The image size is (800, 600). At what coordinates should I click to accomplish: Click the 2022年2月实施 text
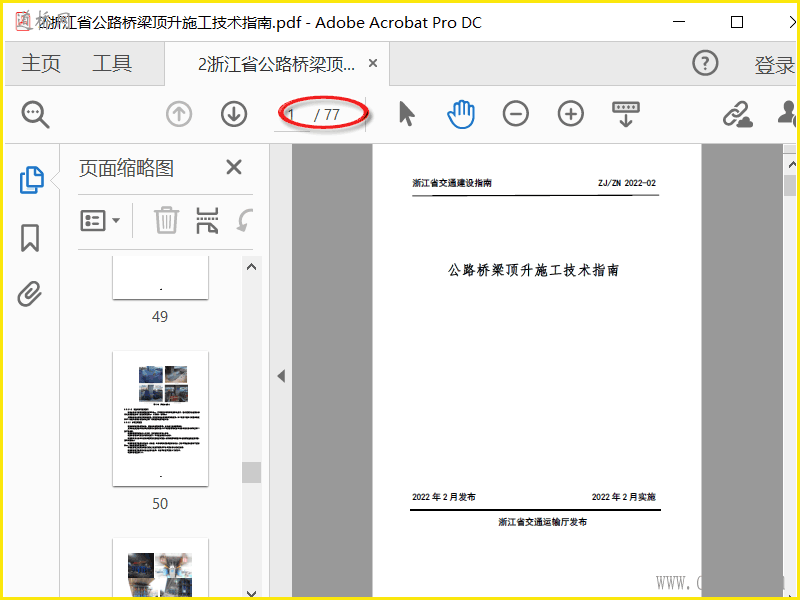tap(623, 497)
